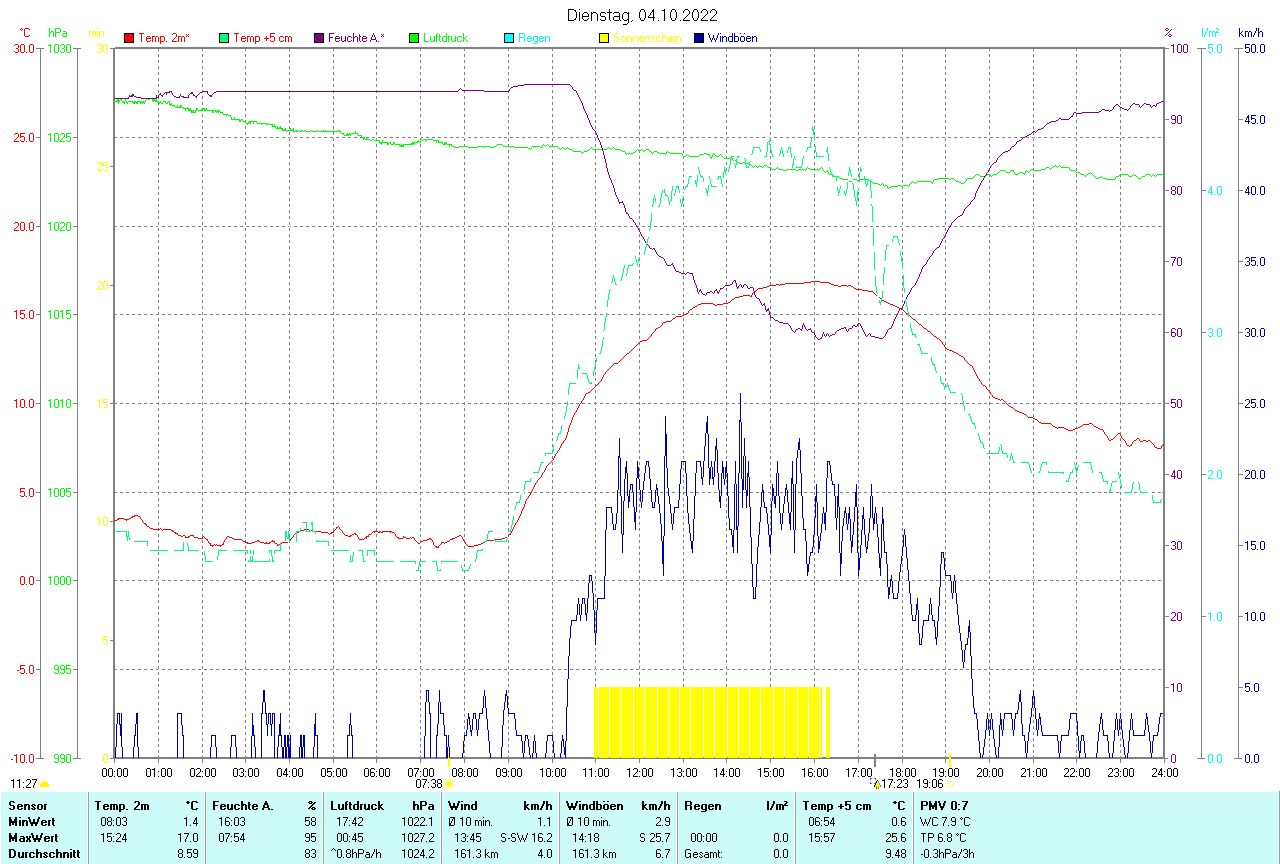This screenshot has width=1280, height=864.
Task: Select the 'Windböen' legend label
Action: (x=732, y=38)
